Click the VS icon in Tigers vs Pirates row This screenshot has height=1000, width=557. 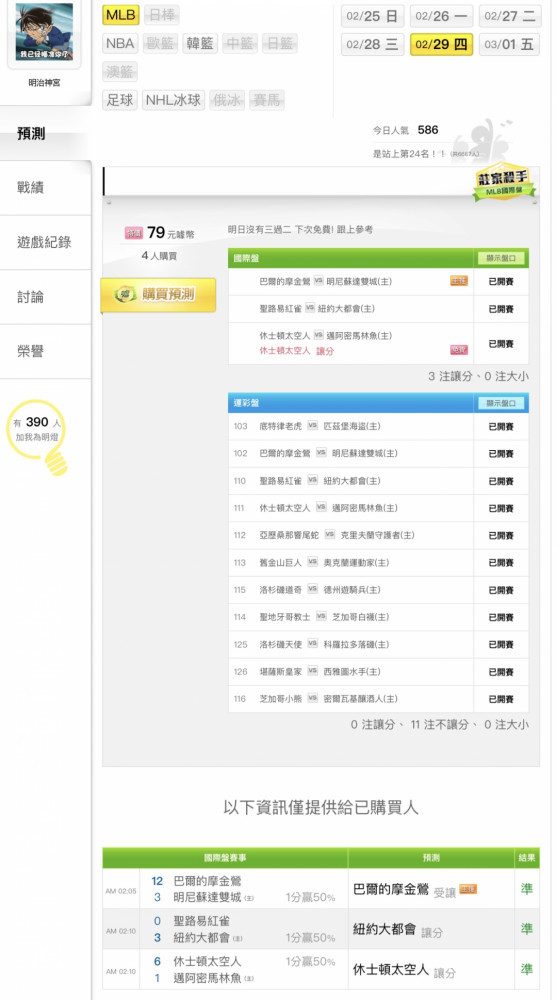coord(313,425)
